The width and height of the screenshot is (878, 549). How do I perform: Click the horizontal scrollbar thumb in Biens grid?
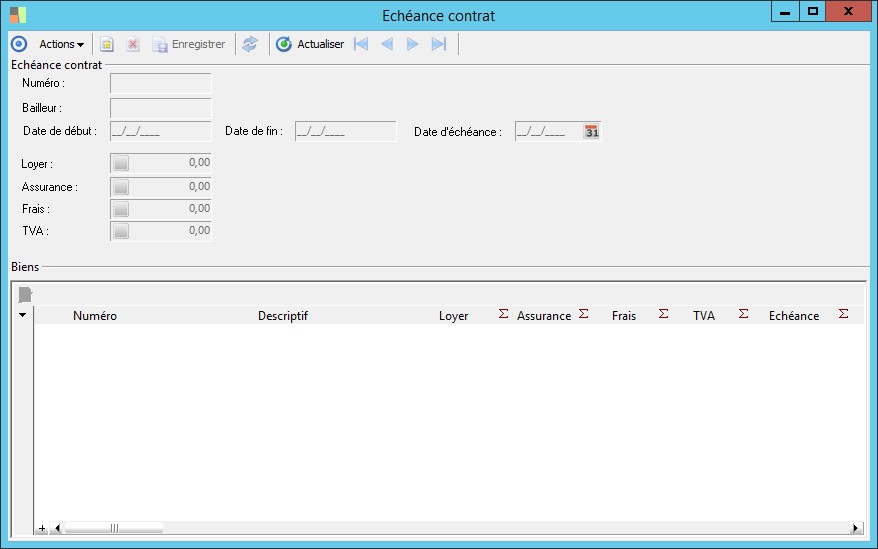[113, 528]
